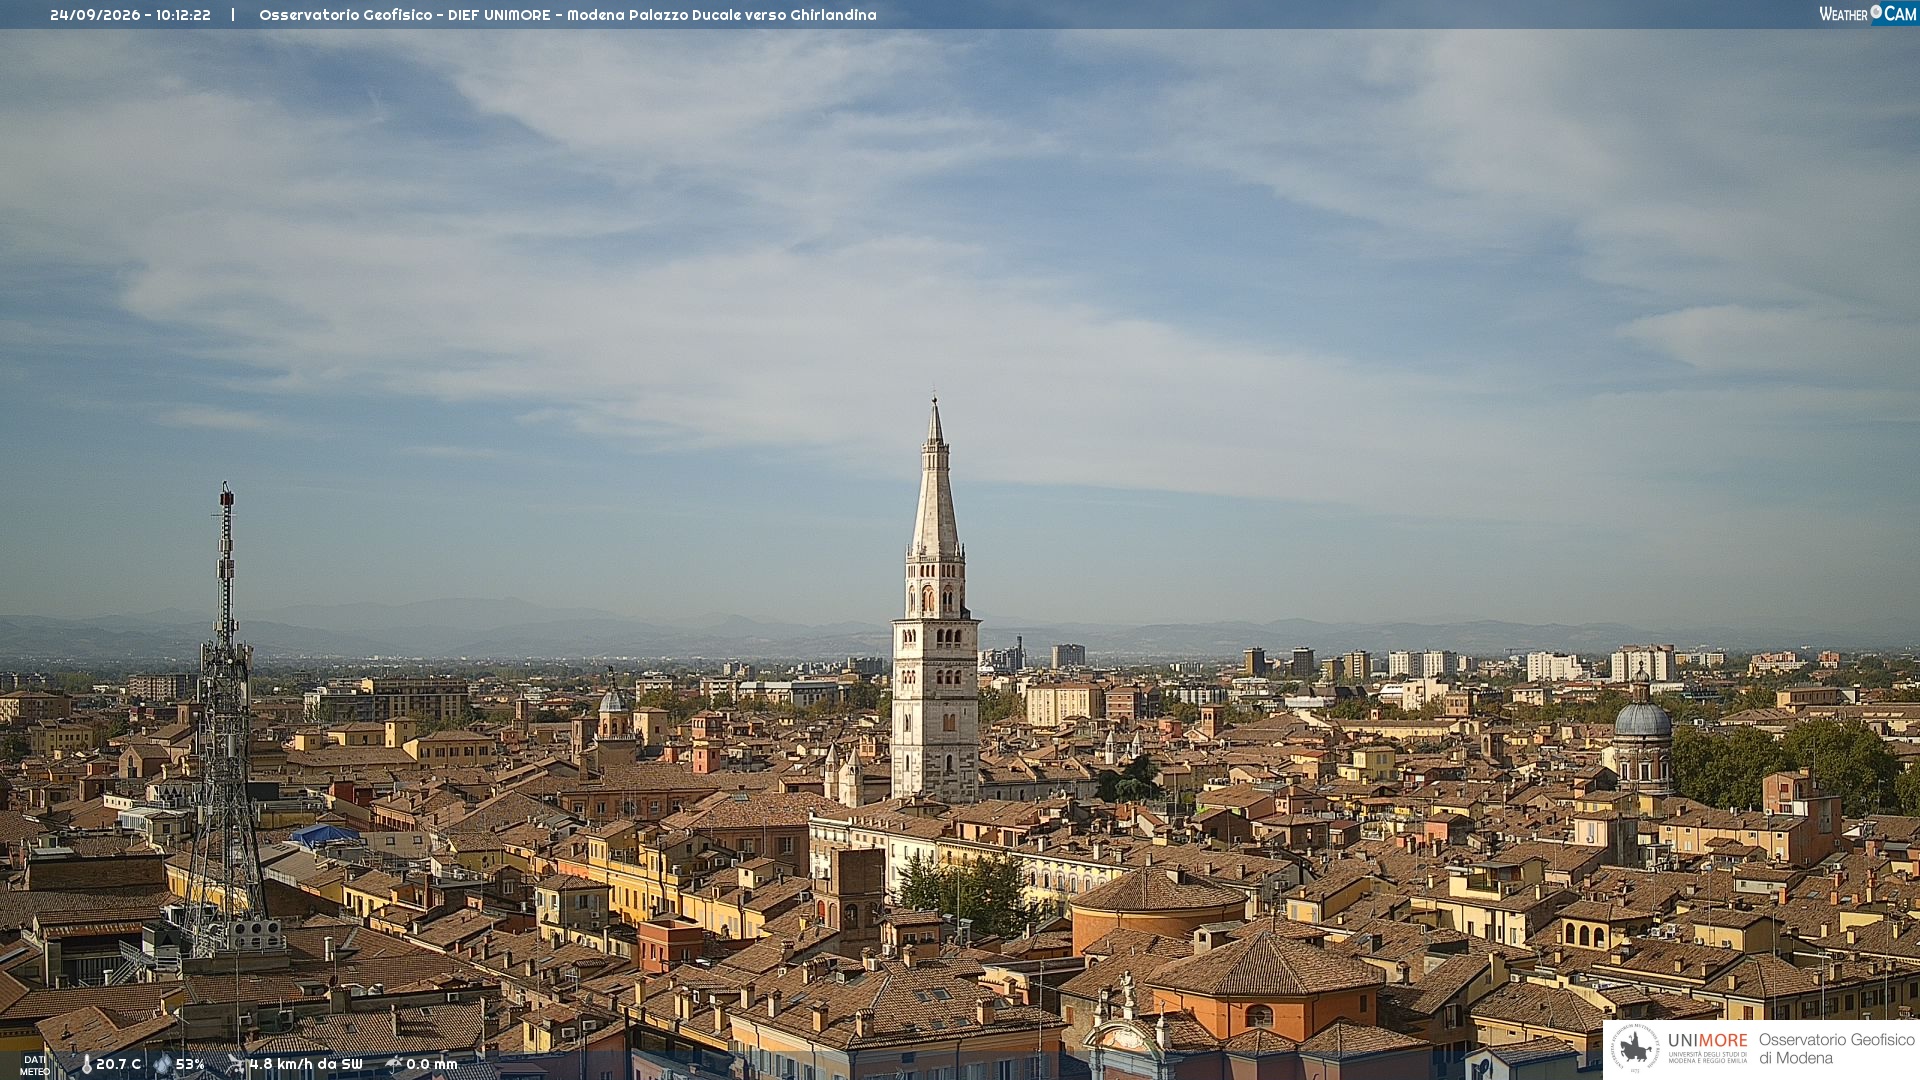Click the WeatherCam logo in top corner

[x=1868, y=14]
